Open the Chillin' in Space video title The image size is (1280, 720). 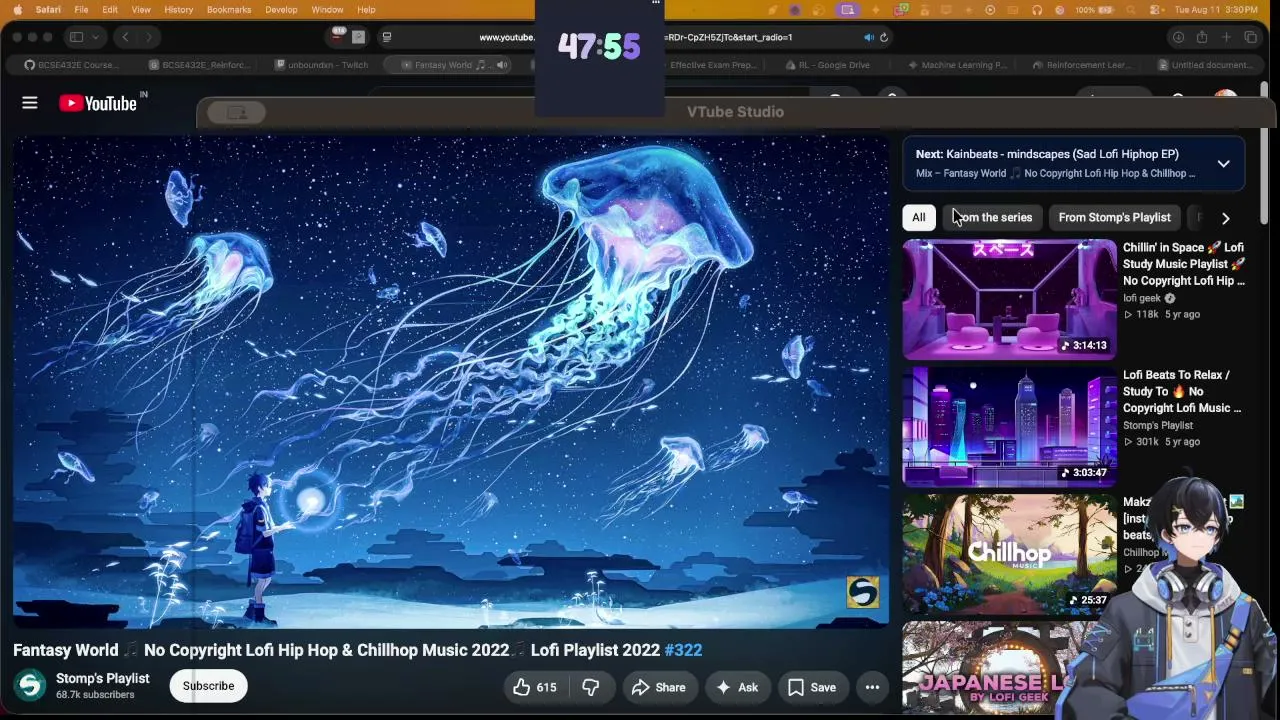click(x=1184, y=264)
